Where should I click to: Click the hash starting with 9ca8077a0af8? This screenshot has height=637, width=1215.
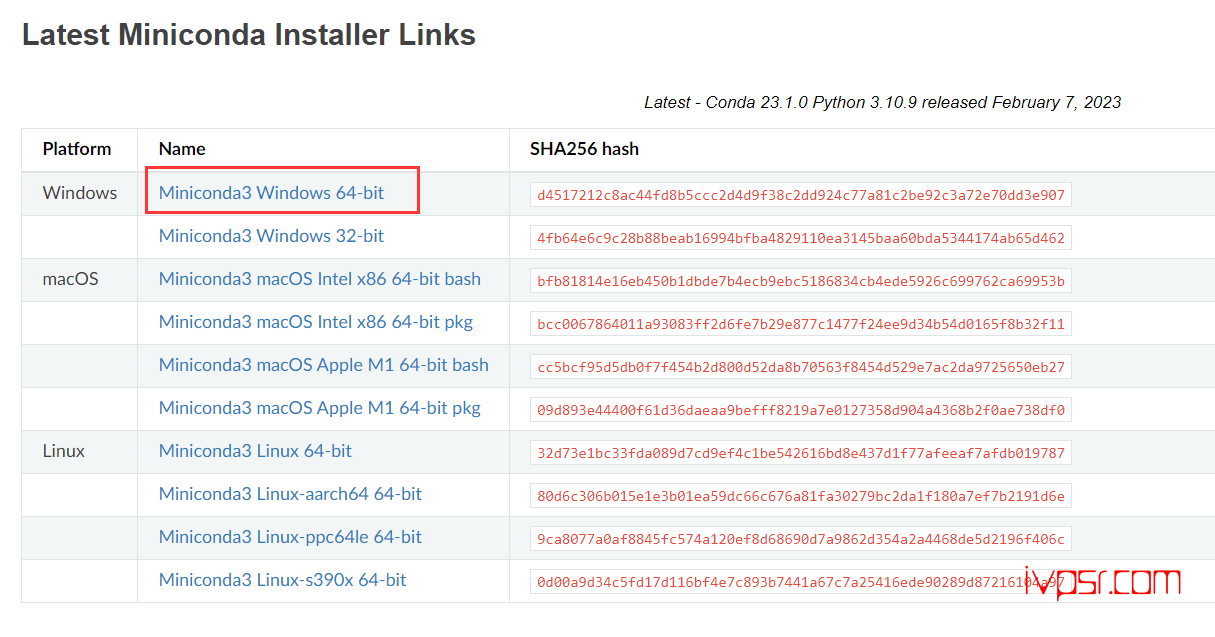(801, 539)
